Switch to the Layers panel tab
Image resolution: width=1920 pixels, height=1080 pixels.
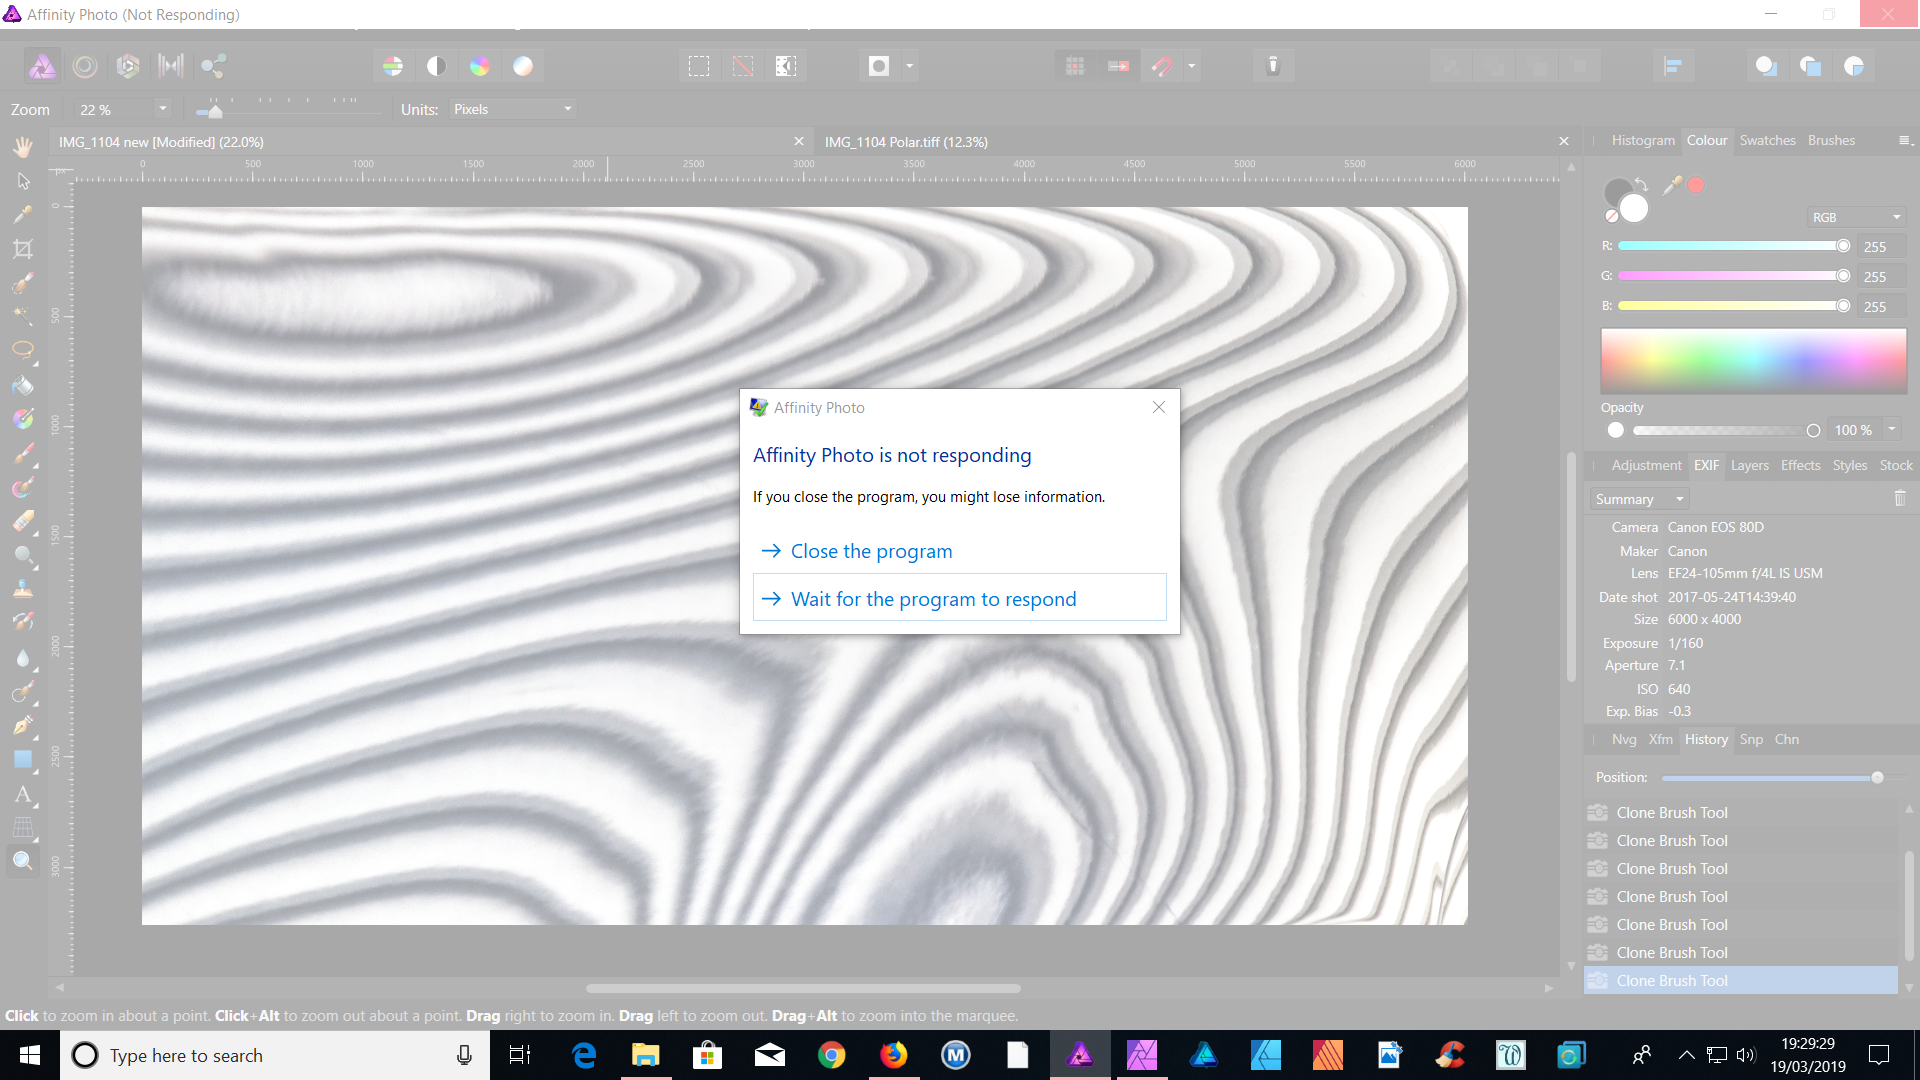[1749, 465]
